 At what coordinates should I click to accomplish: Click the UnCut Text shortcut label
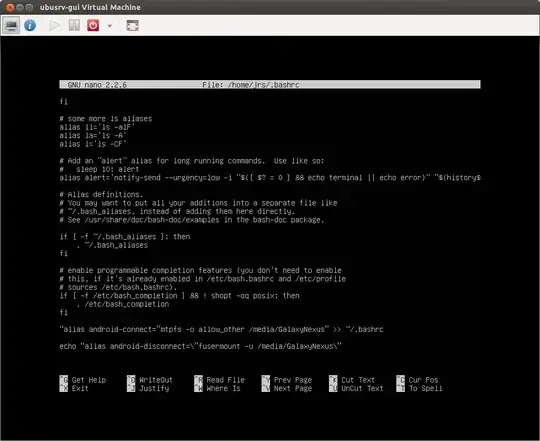tap(362, 388)
